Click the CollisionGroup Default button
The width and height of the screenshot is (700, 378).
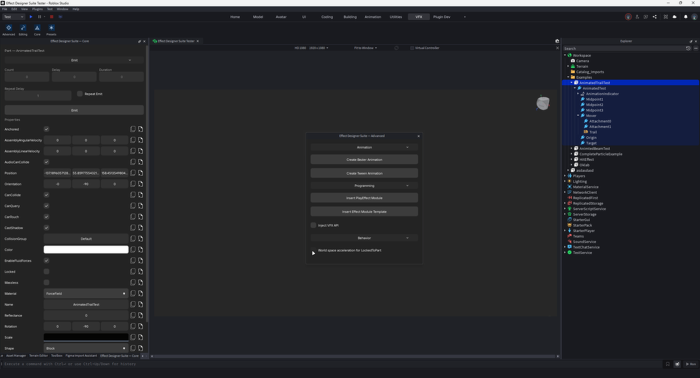(86, 239)
